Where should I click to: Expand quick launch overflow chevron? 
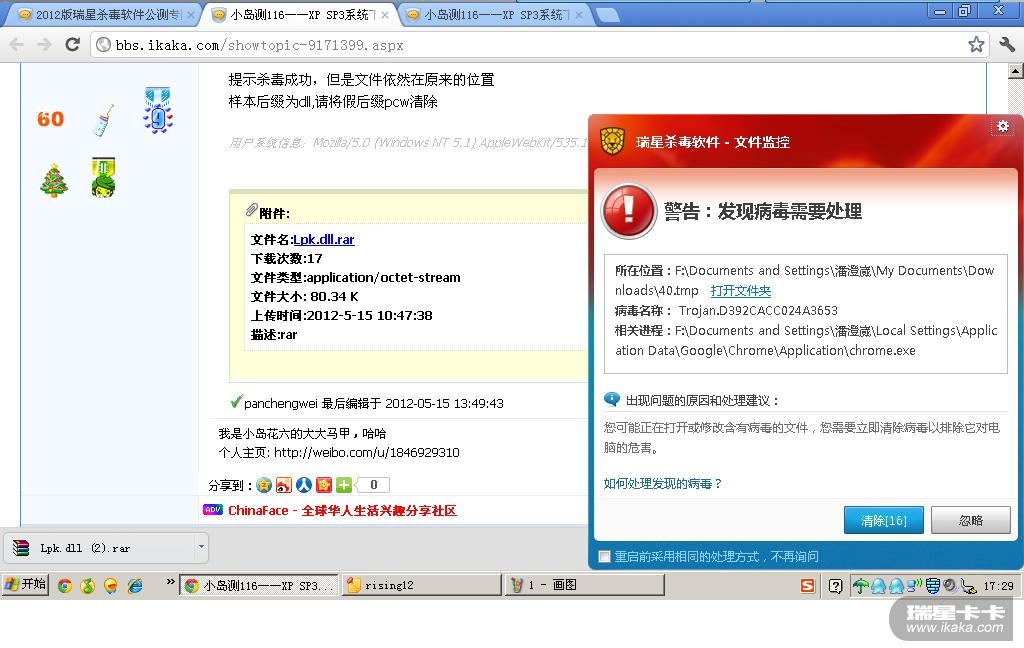pos(170,581)
